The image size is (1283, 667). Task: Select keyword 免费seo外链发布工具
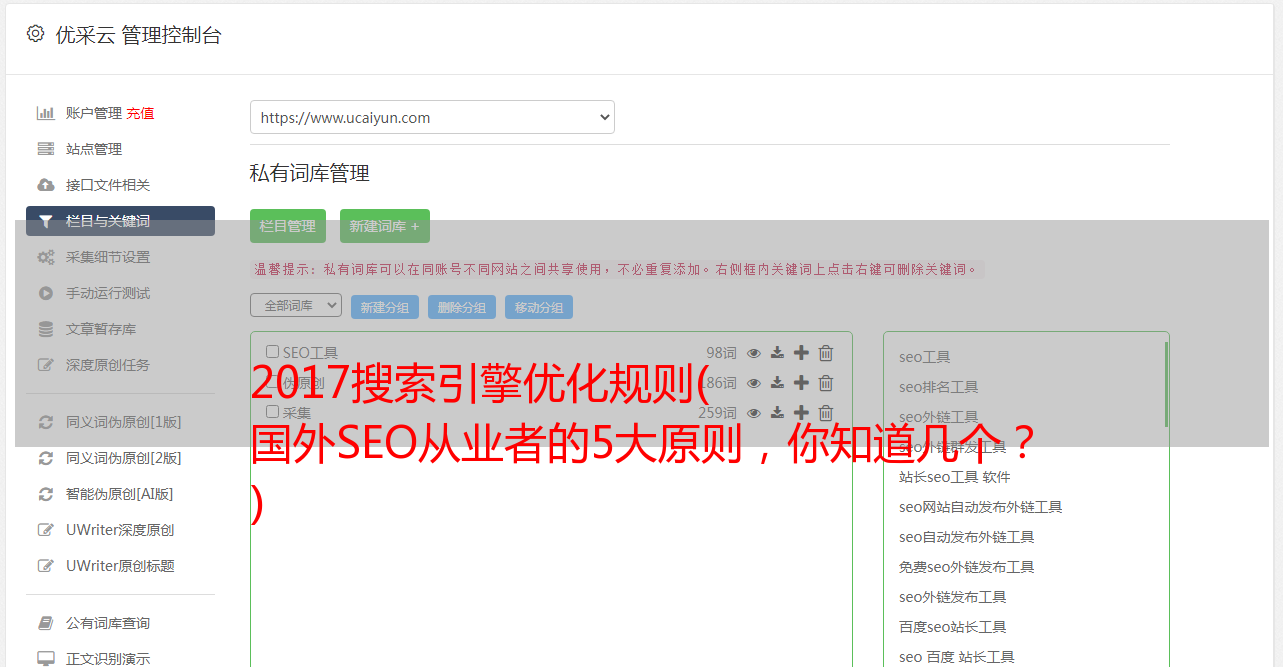pos(967,567)
